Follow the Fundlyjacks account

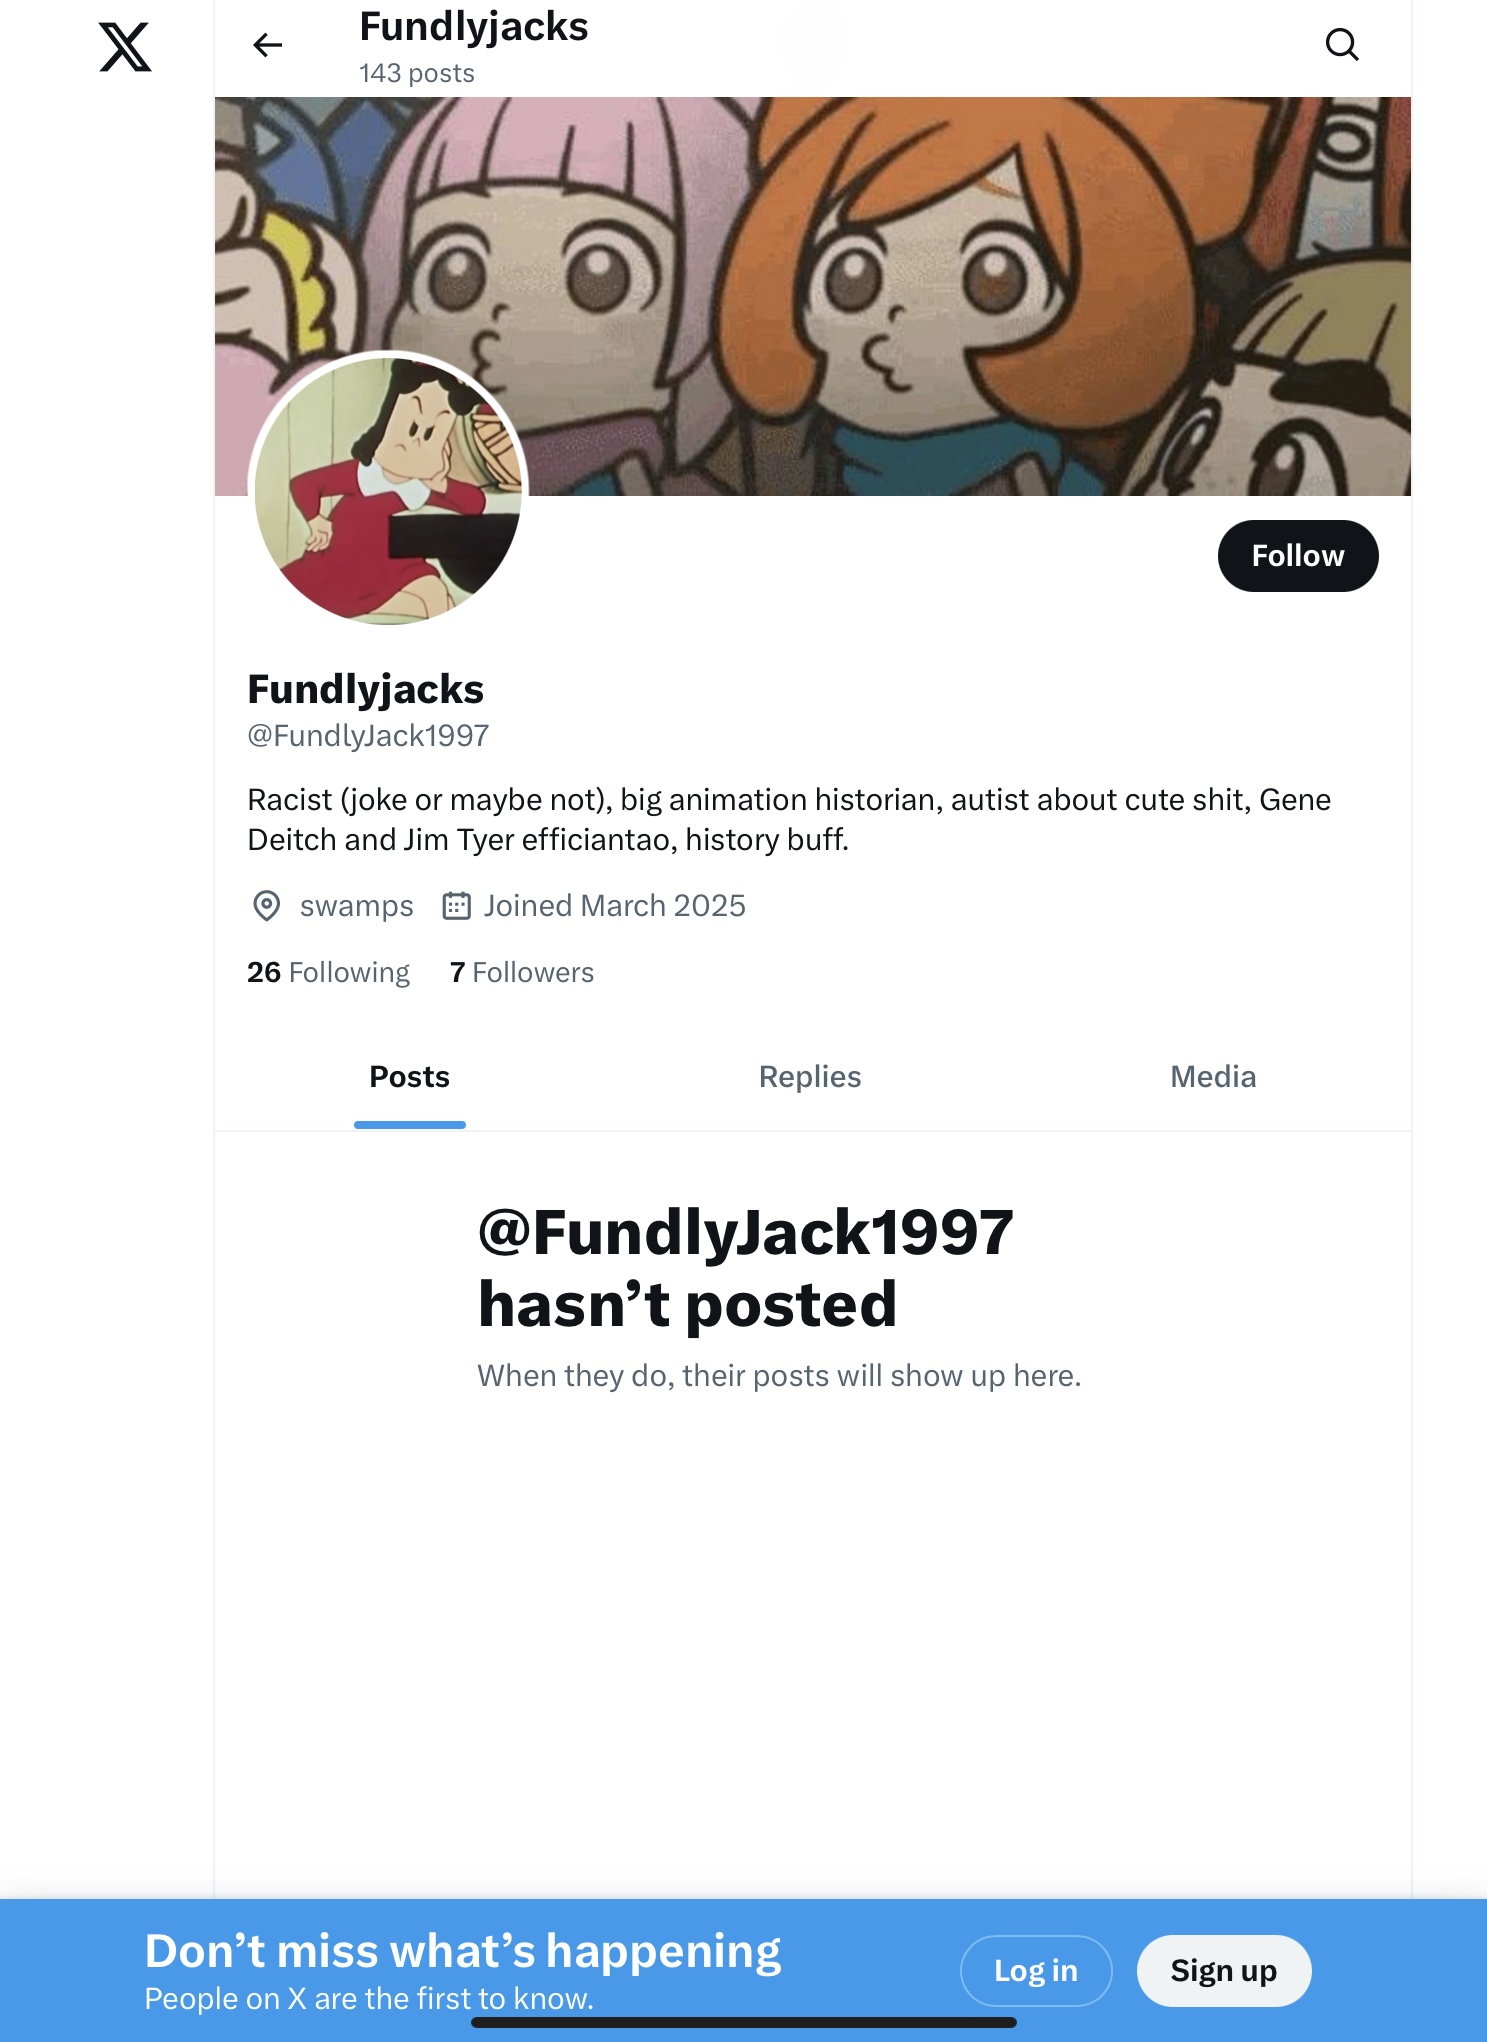tap(1298, 556)
